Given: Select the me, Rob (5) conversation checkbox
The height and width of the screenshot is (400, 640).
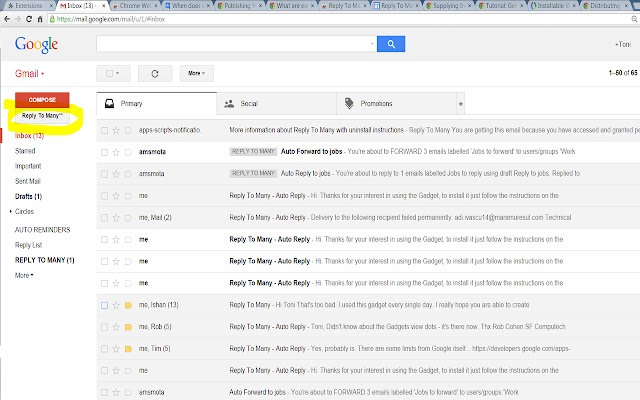Looking at the screenshot, I should (x=104, y=327).
